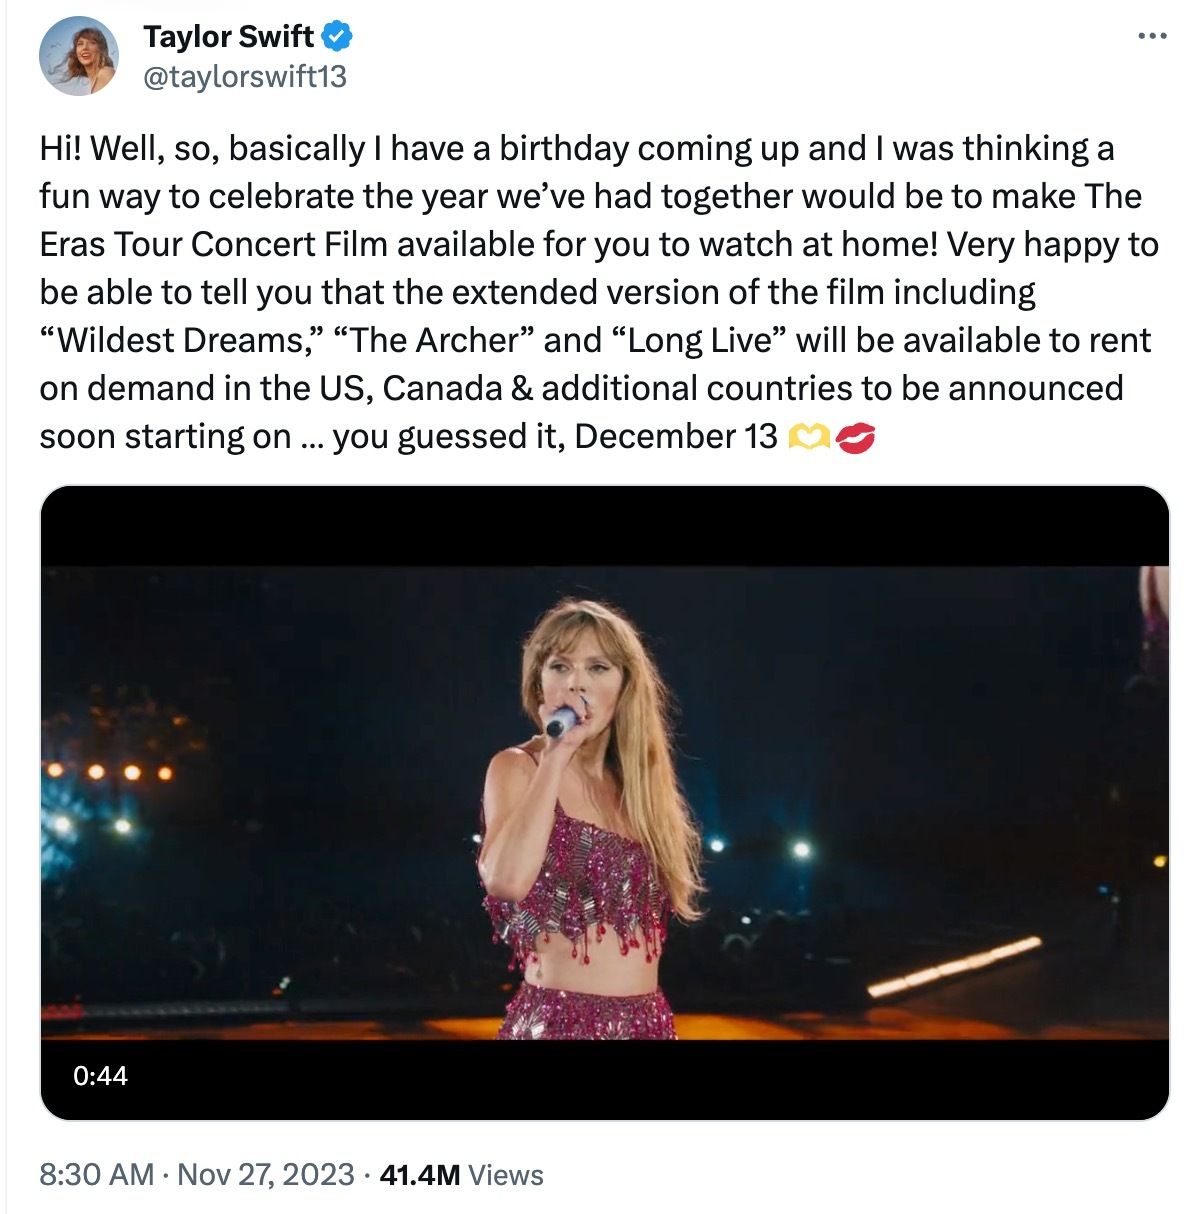Click the "Taylor Swift" display name
Viewport: 1188px width, 1214px height.
click(x=228, y=37)
